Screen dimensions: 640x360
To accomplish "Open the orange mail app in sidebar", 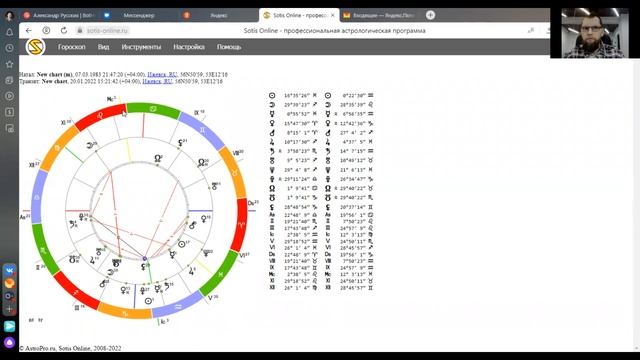I will point(9,283).
